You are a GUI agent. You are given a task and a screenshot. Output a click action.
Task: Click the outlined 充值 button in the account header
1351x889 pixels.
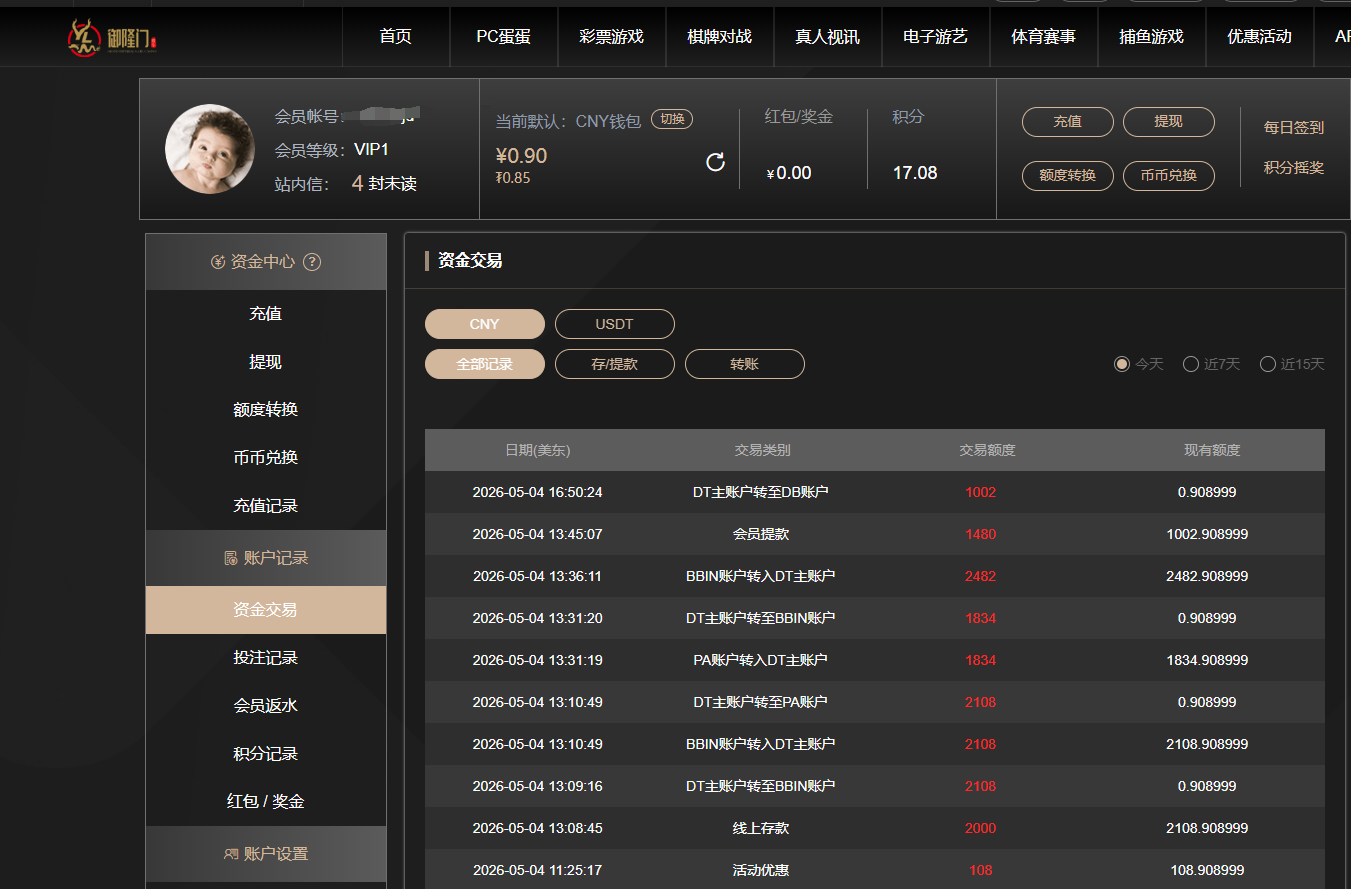[1068, 122]
